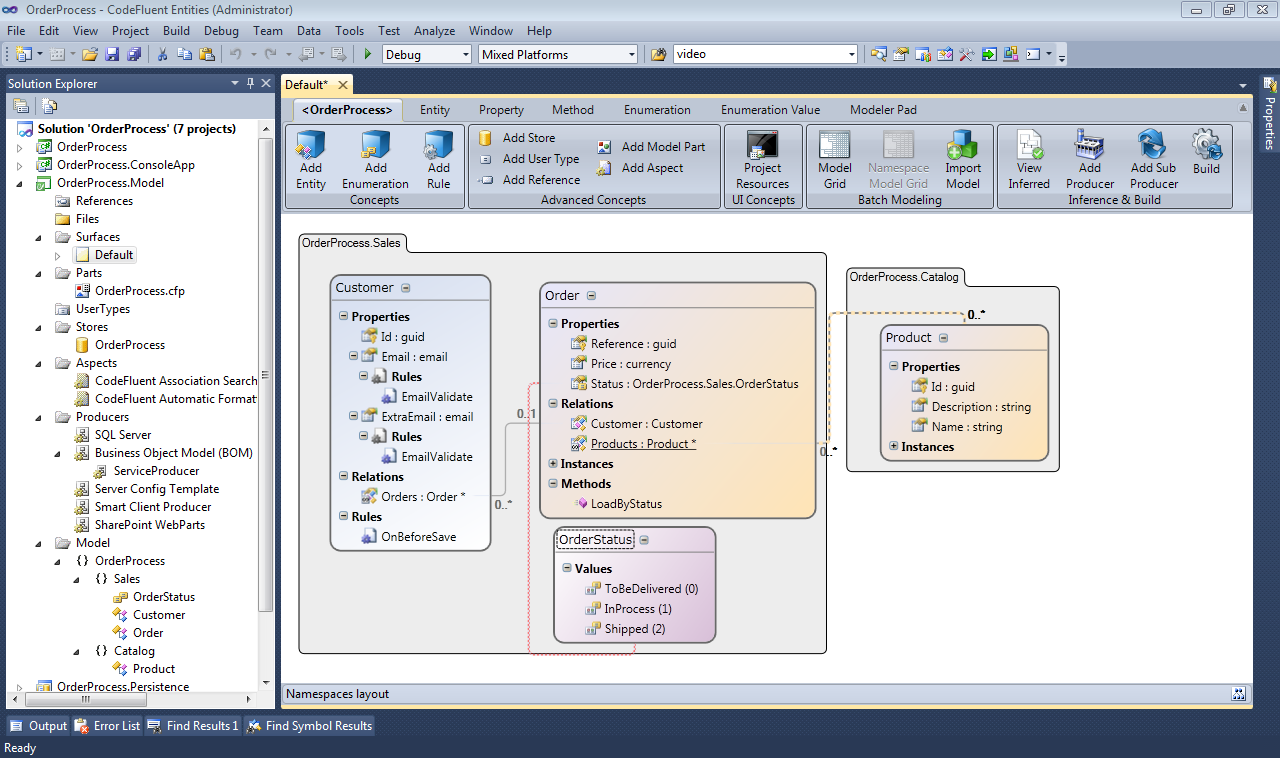Image resolution: width=1280 pixels, height=758 pixels.
Task: Open the Output panel tab
Action: point(39,726)
